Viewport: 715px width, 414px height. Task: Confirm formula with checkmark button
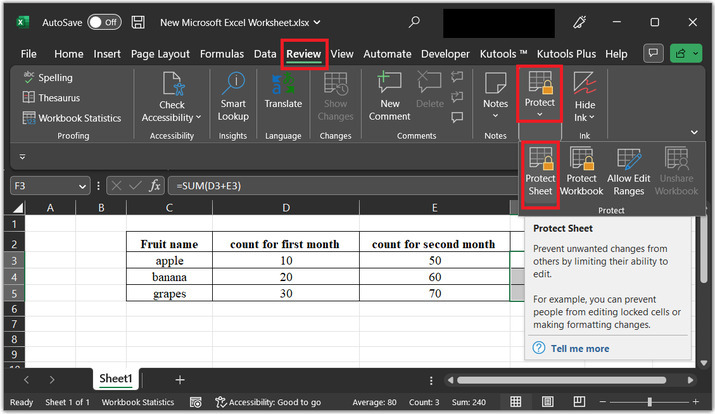coord(135,186)
